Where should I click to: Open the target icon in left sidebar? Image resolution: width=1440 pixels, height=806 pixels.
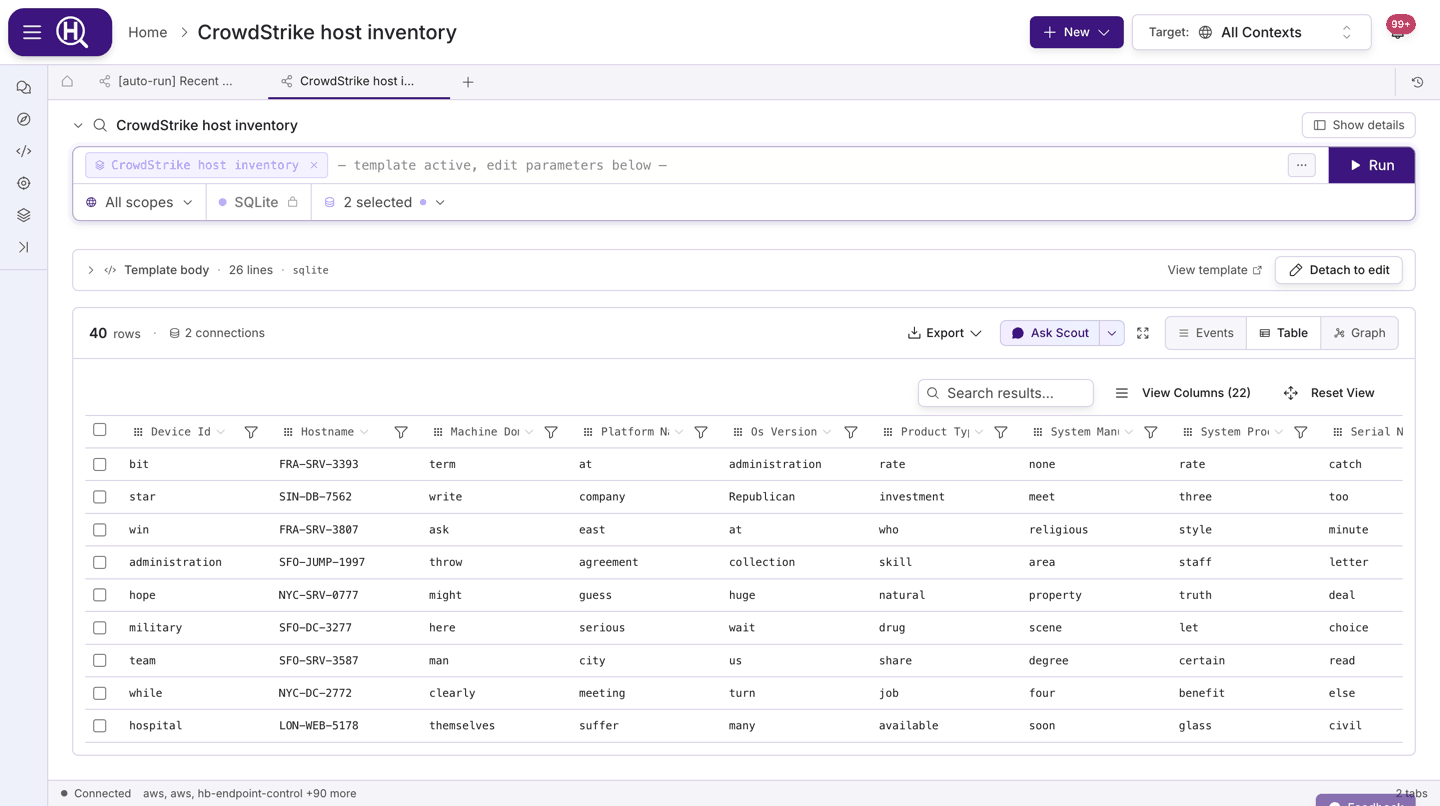click(x=24, y=184)
